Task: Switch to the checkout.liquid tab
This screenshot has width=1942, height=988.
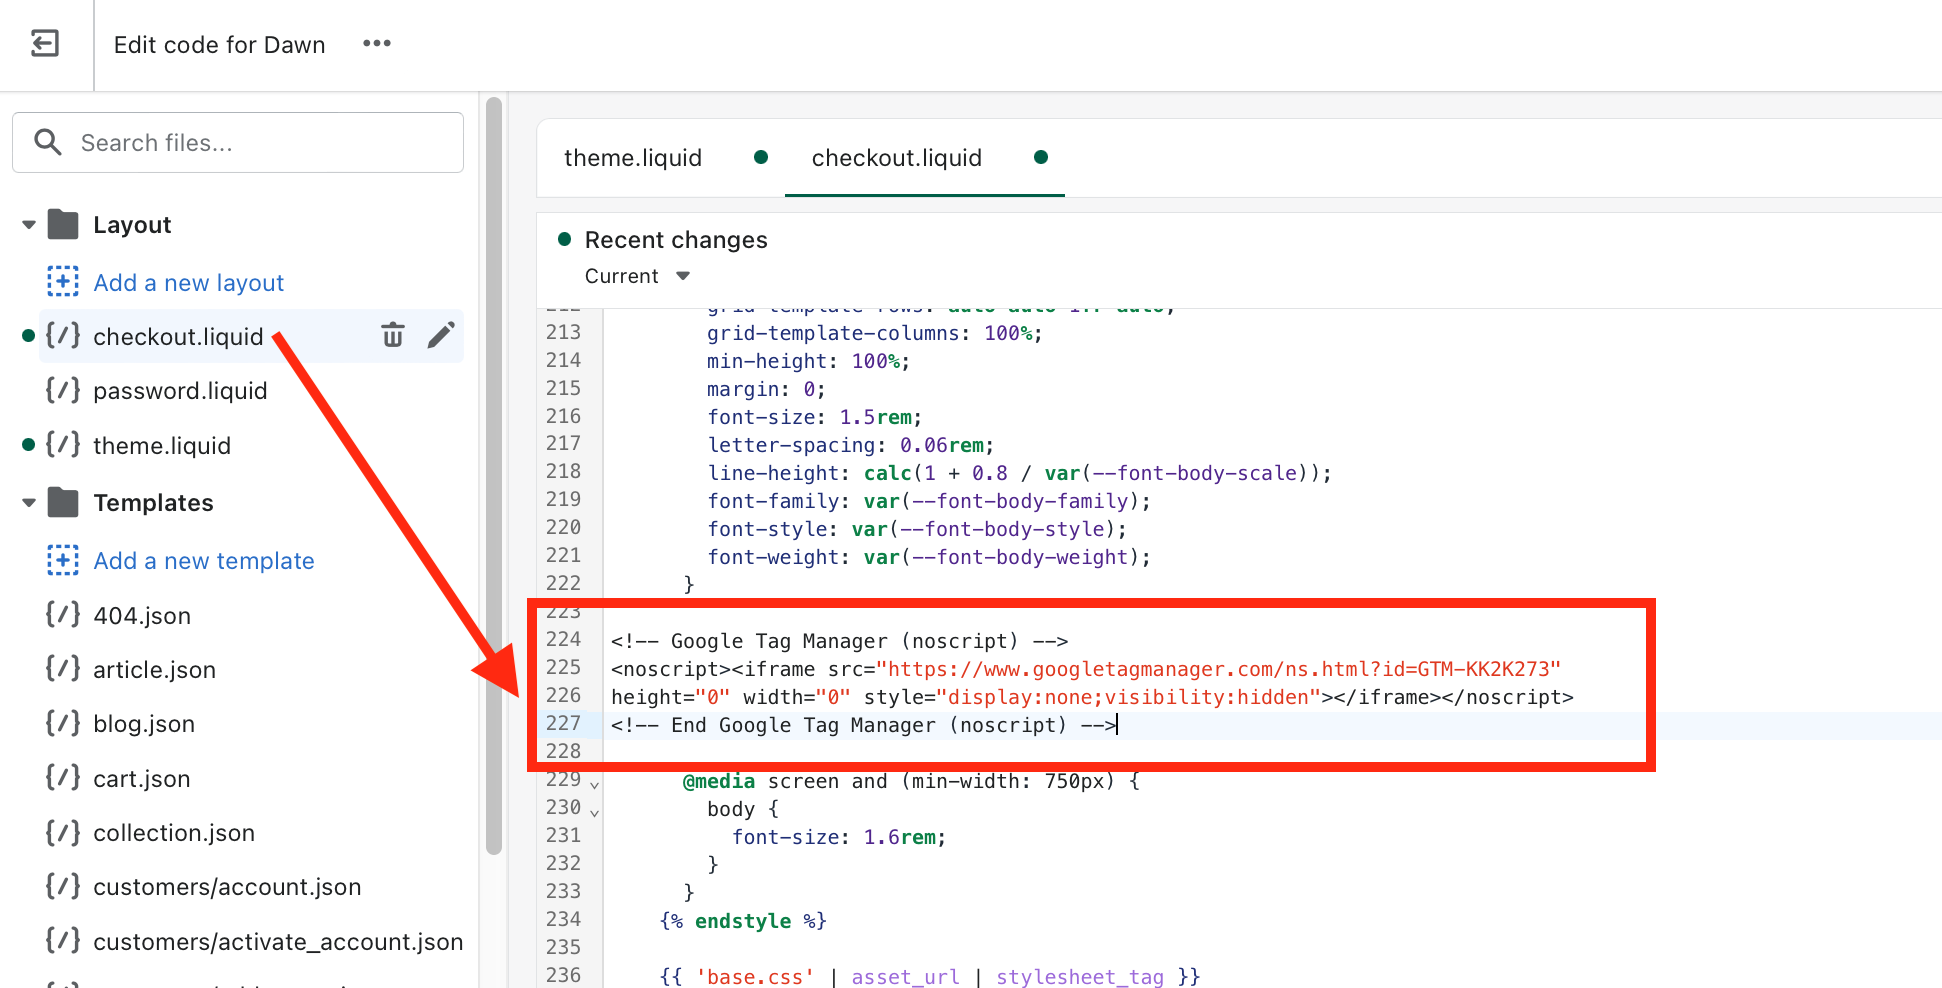Action: (x=897, y=158)
